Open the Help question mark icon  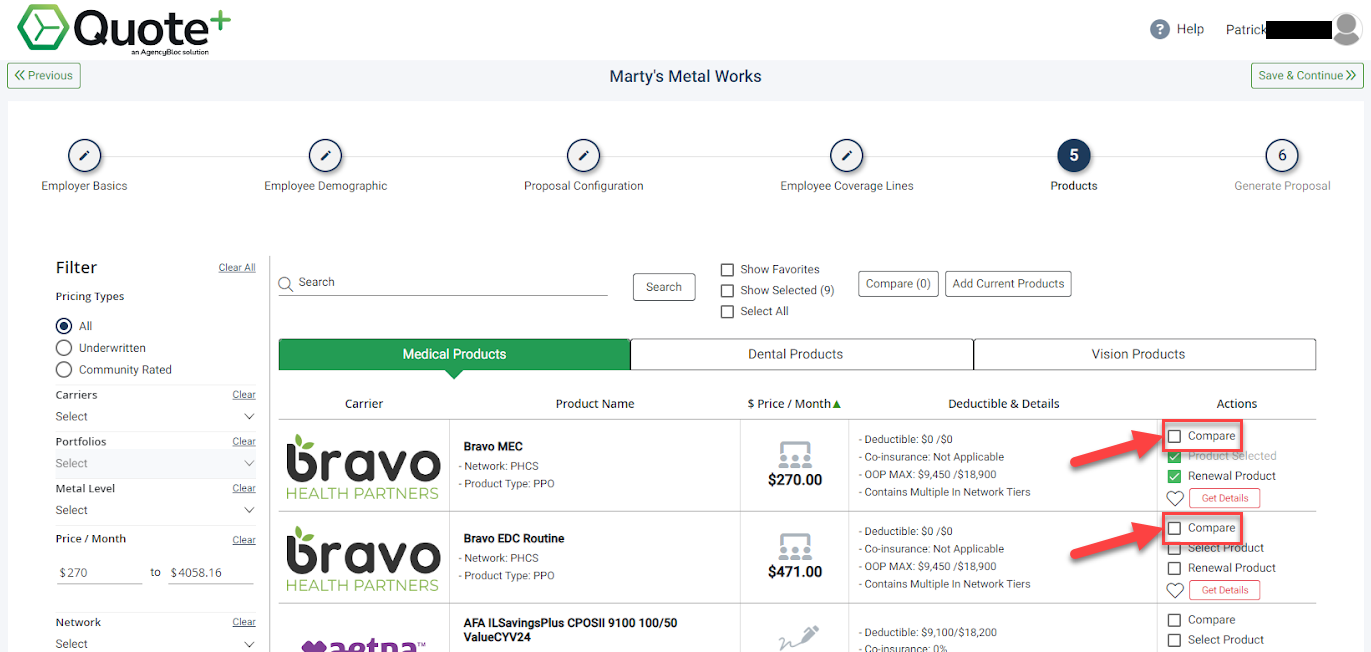click(1160, 29)
